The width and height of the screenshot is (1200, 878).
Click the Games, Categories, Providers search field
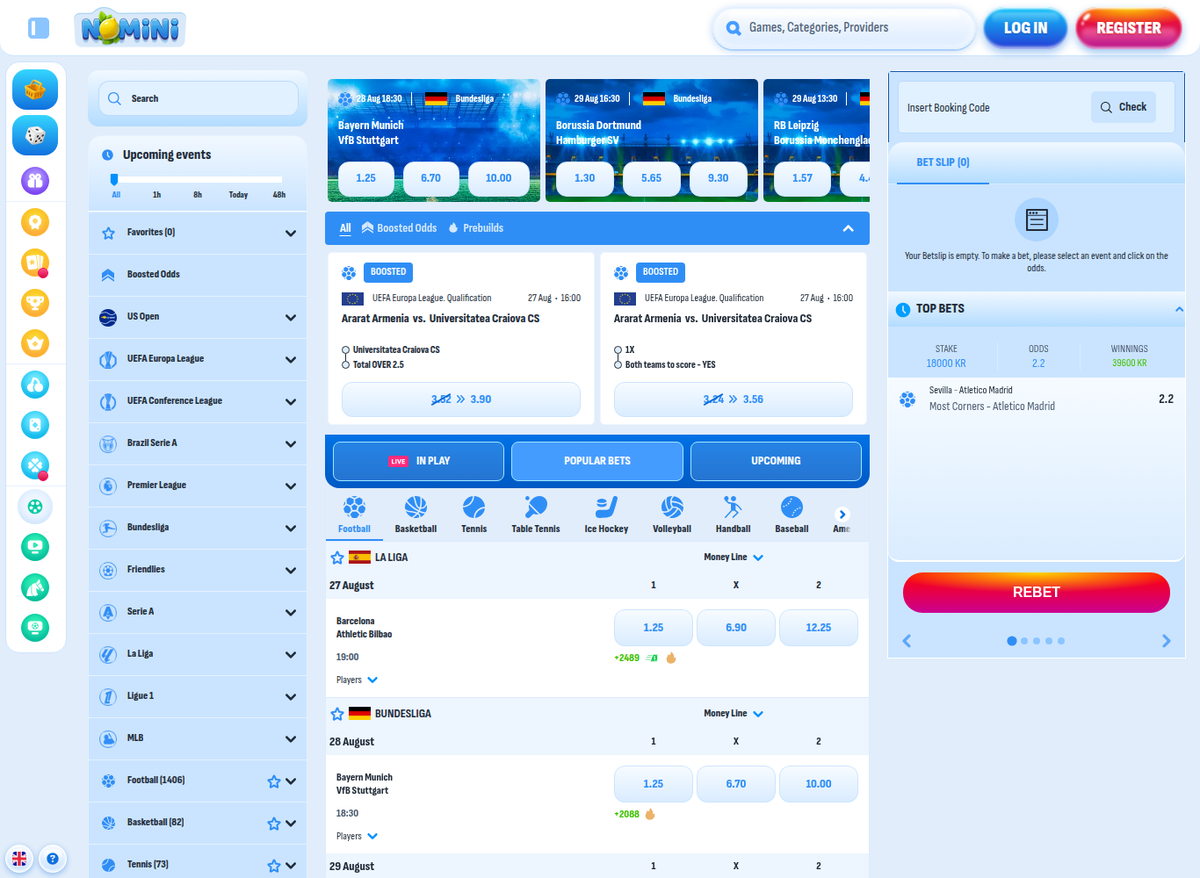(x=844, y=28)
